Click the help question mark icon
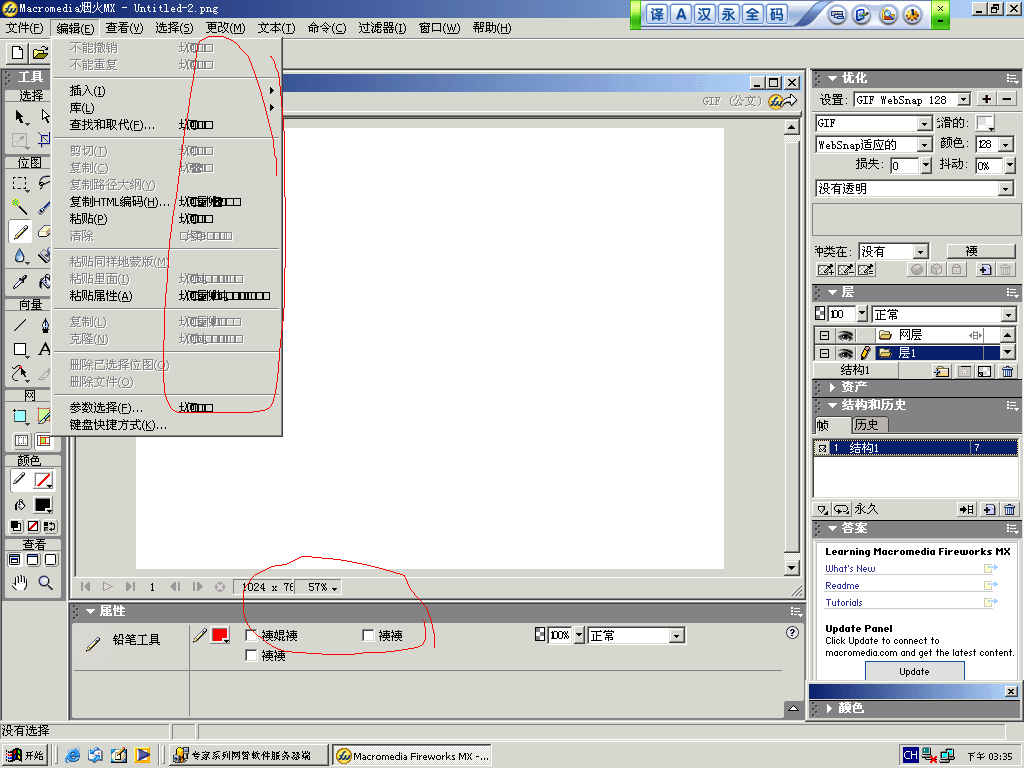 pos(792,632)
